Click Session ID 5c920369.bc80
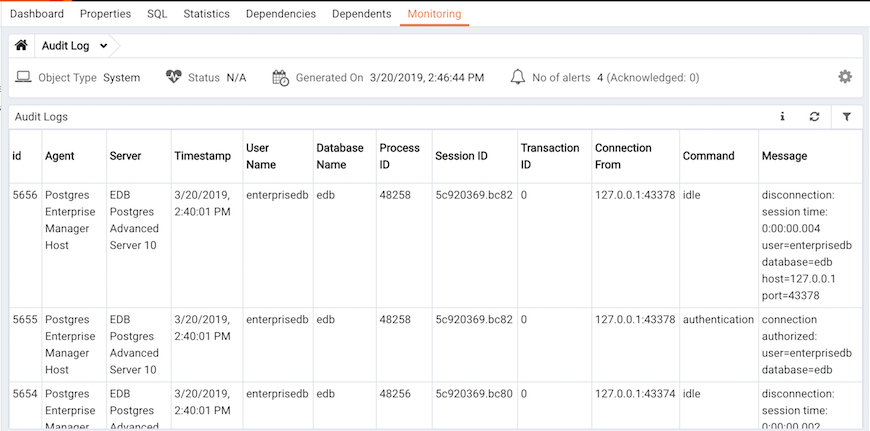Viewport: 870px width, 431px height. click(474, 394)
